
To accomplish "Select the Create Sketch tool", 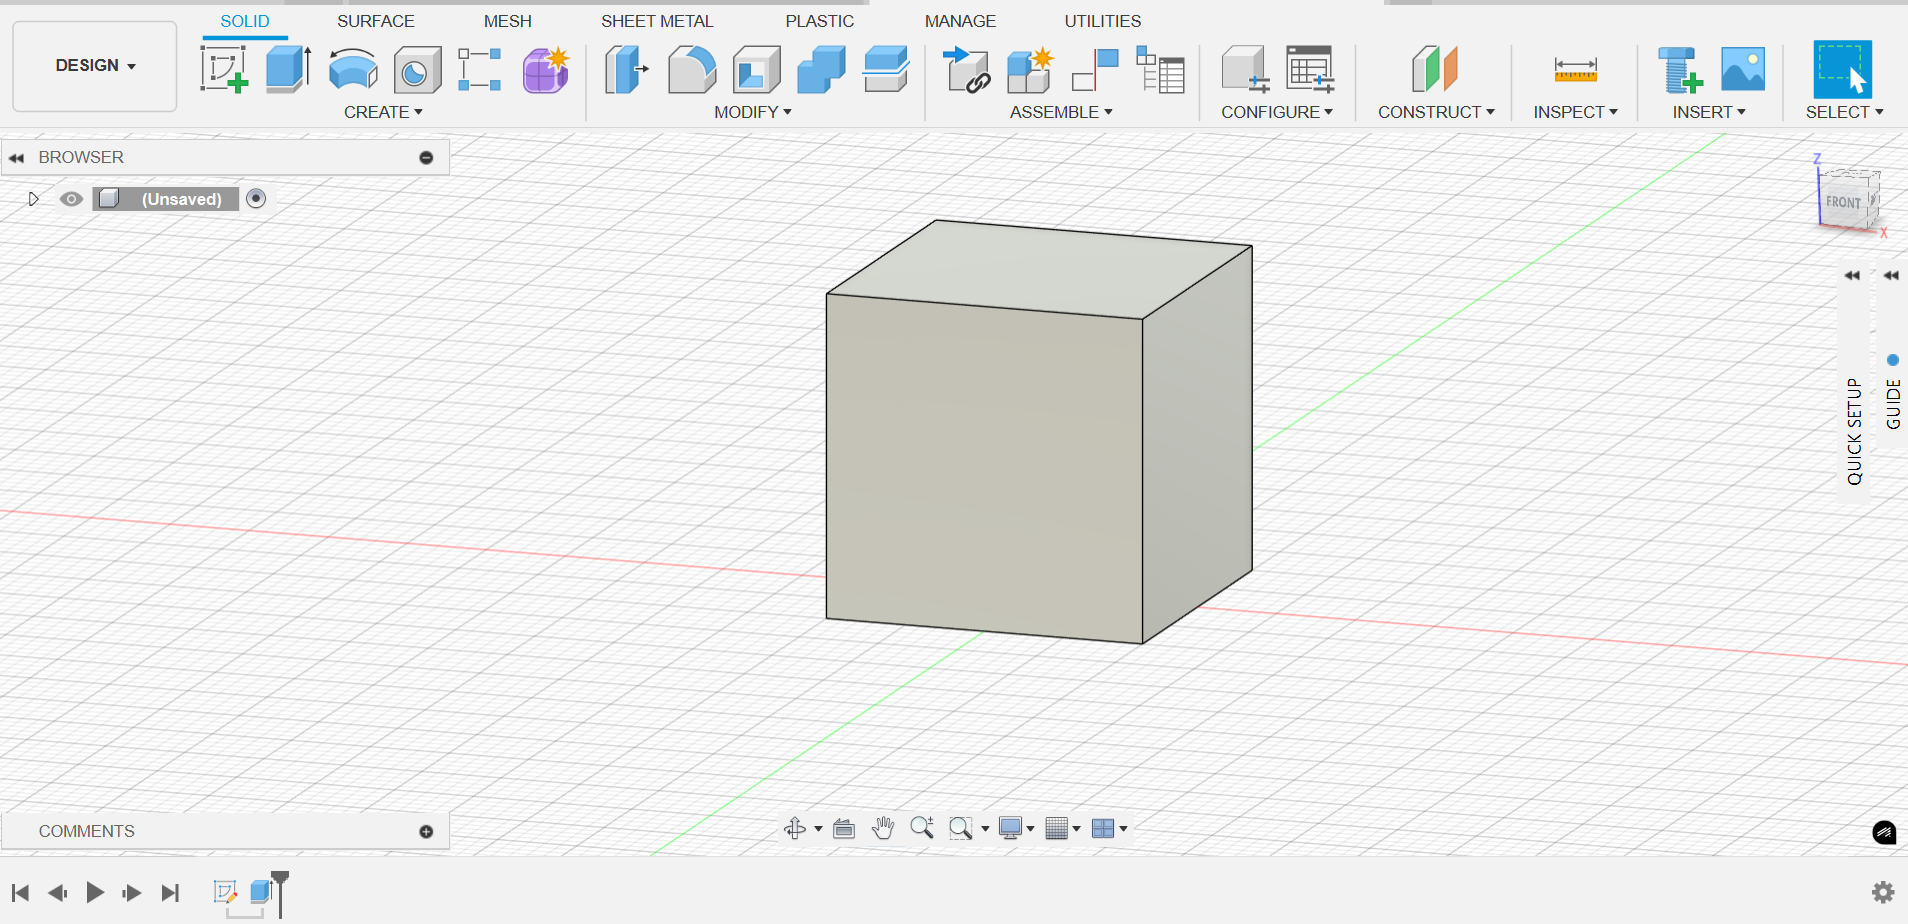I will coord(224,69).
